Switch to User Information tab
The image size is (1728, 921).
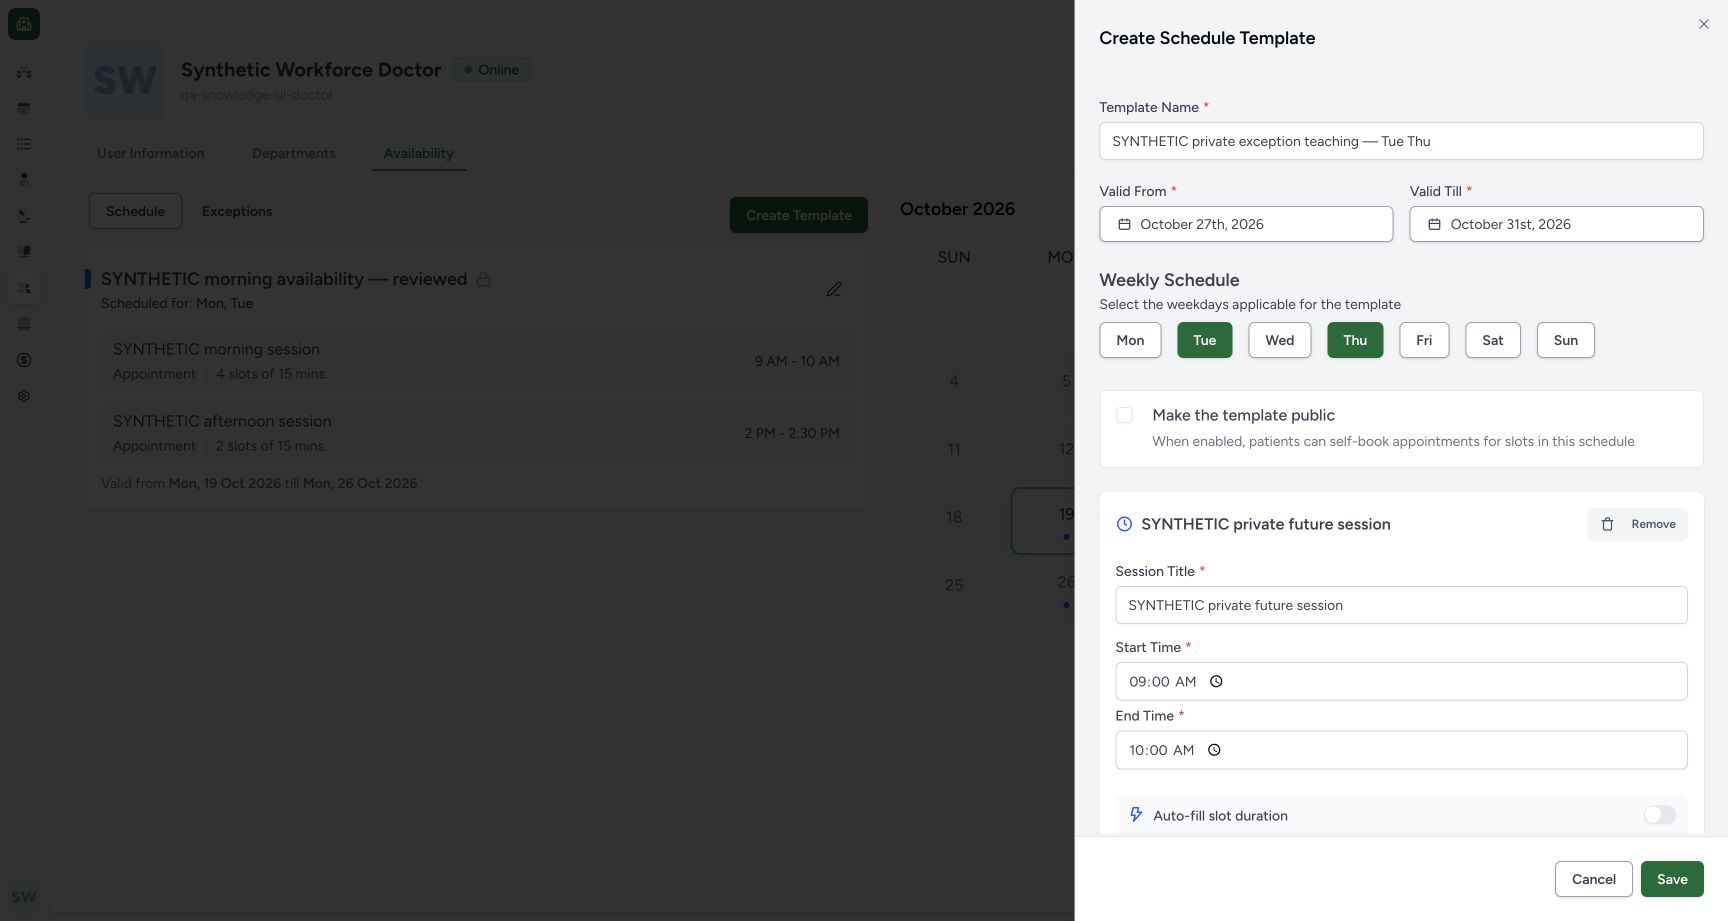pos(151,153)
